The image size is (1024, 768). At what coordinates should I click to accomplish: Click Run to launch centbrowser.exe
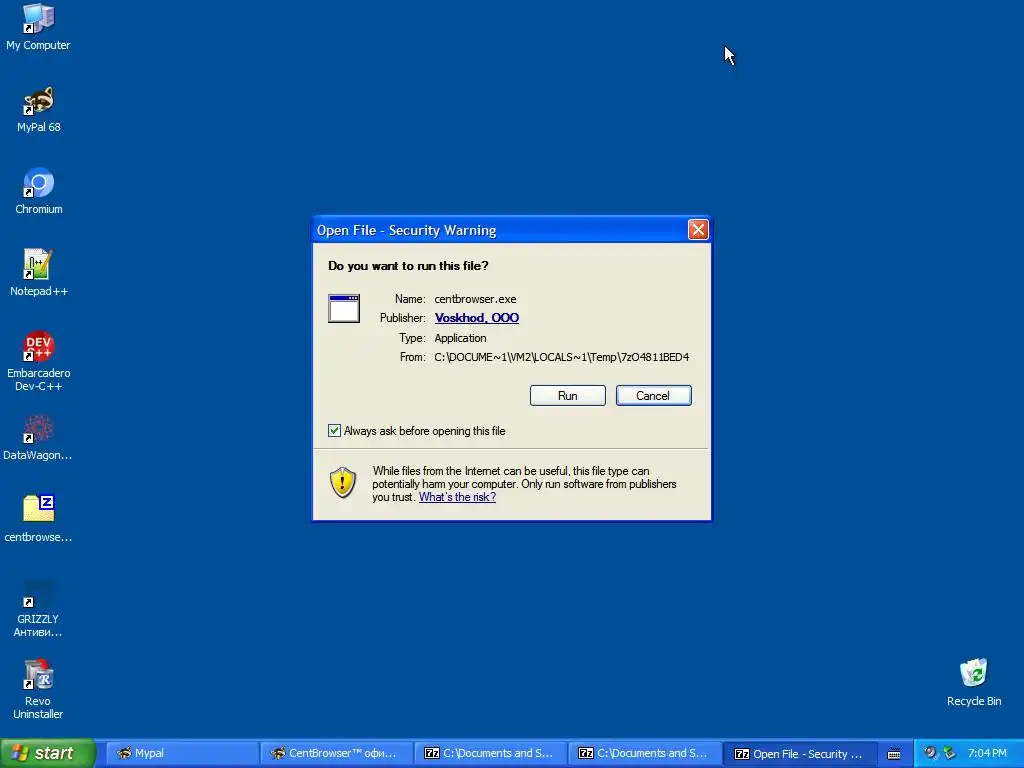[568, 396]
